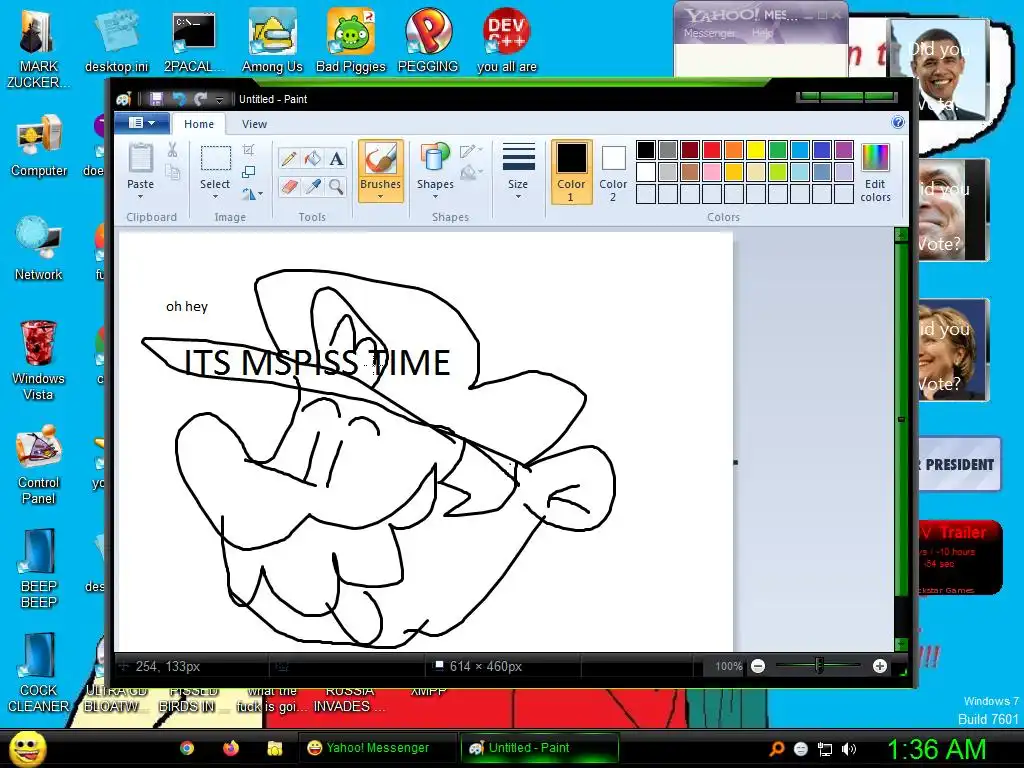Select the Fill with color bucket tool
This screenshot has width=1024, height=768.
312,159
